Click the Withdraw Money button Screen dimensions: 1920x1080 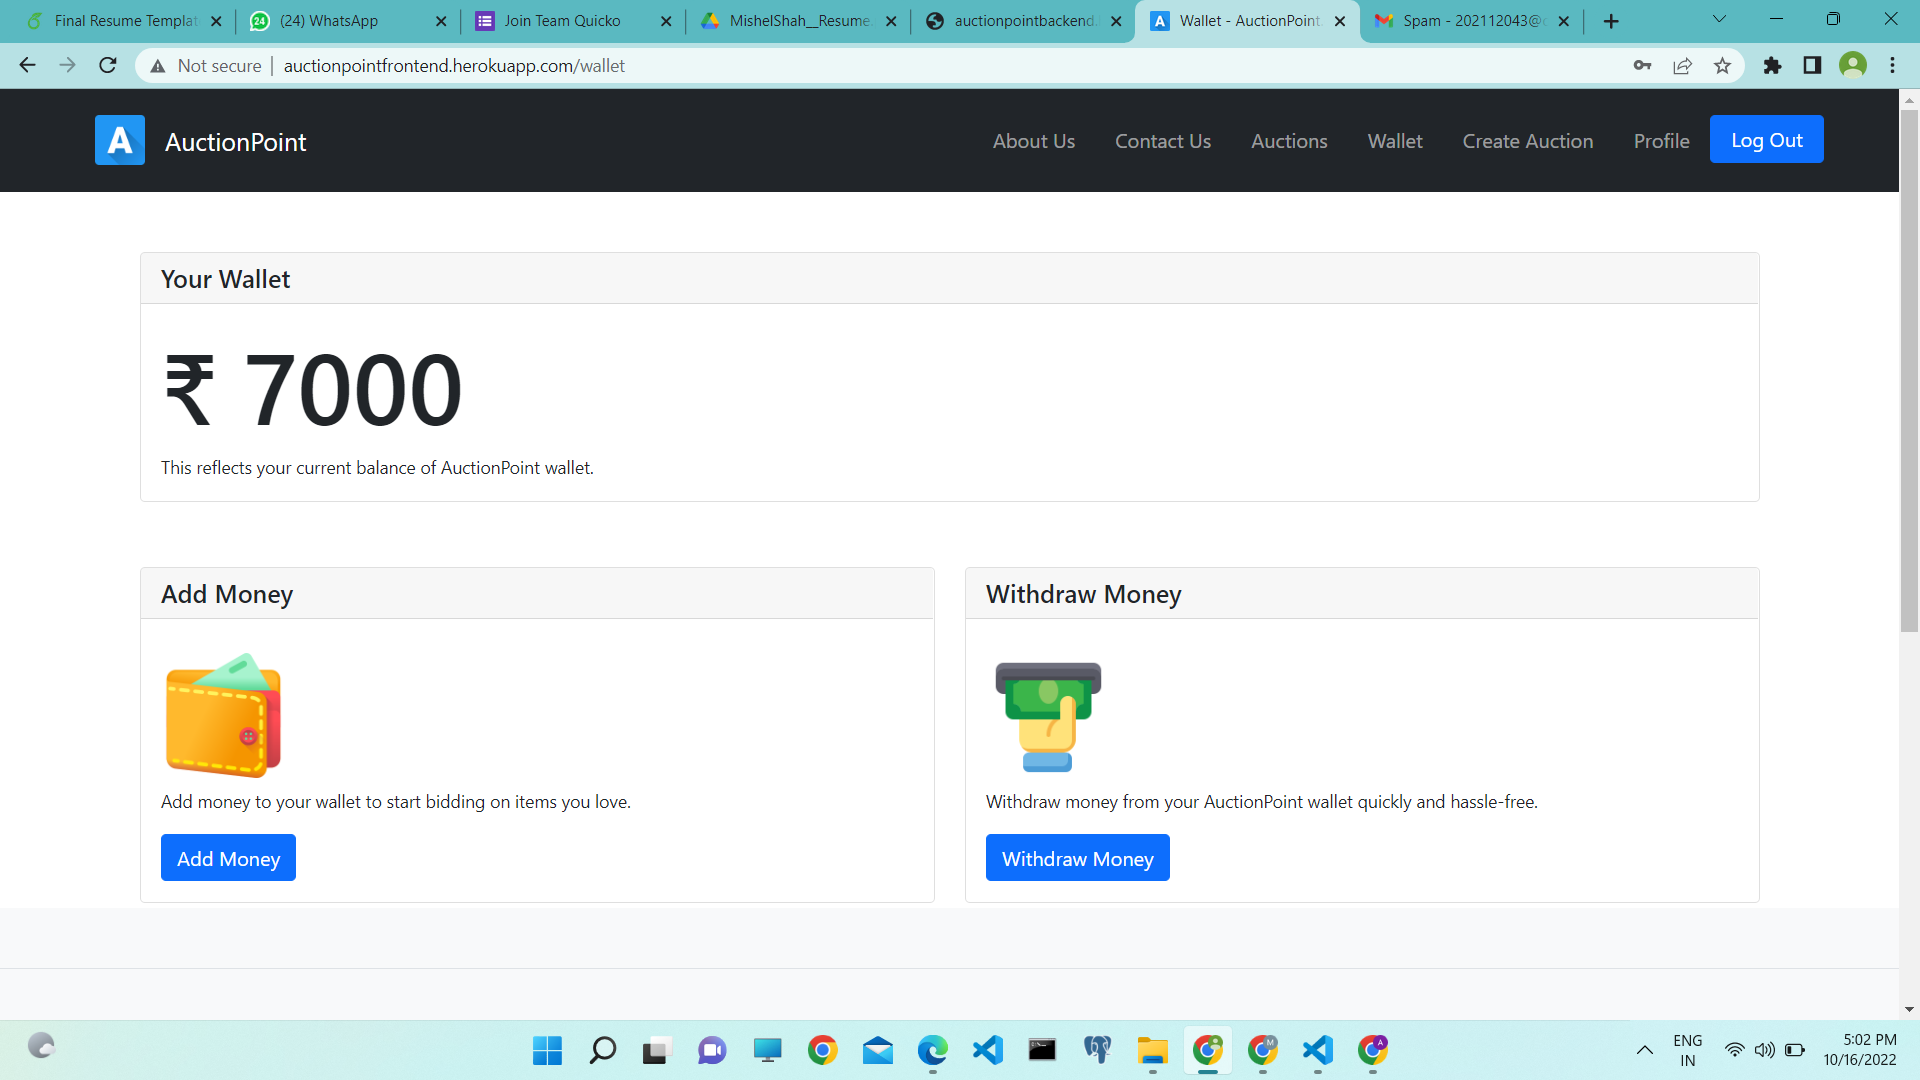pyautogui.click(x=1077, y=857)
